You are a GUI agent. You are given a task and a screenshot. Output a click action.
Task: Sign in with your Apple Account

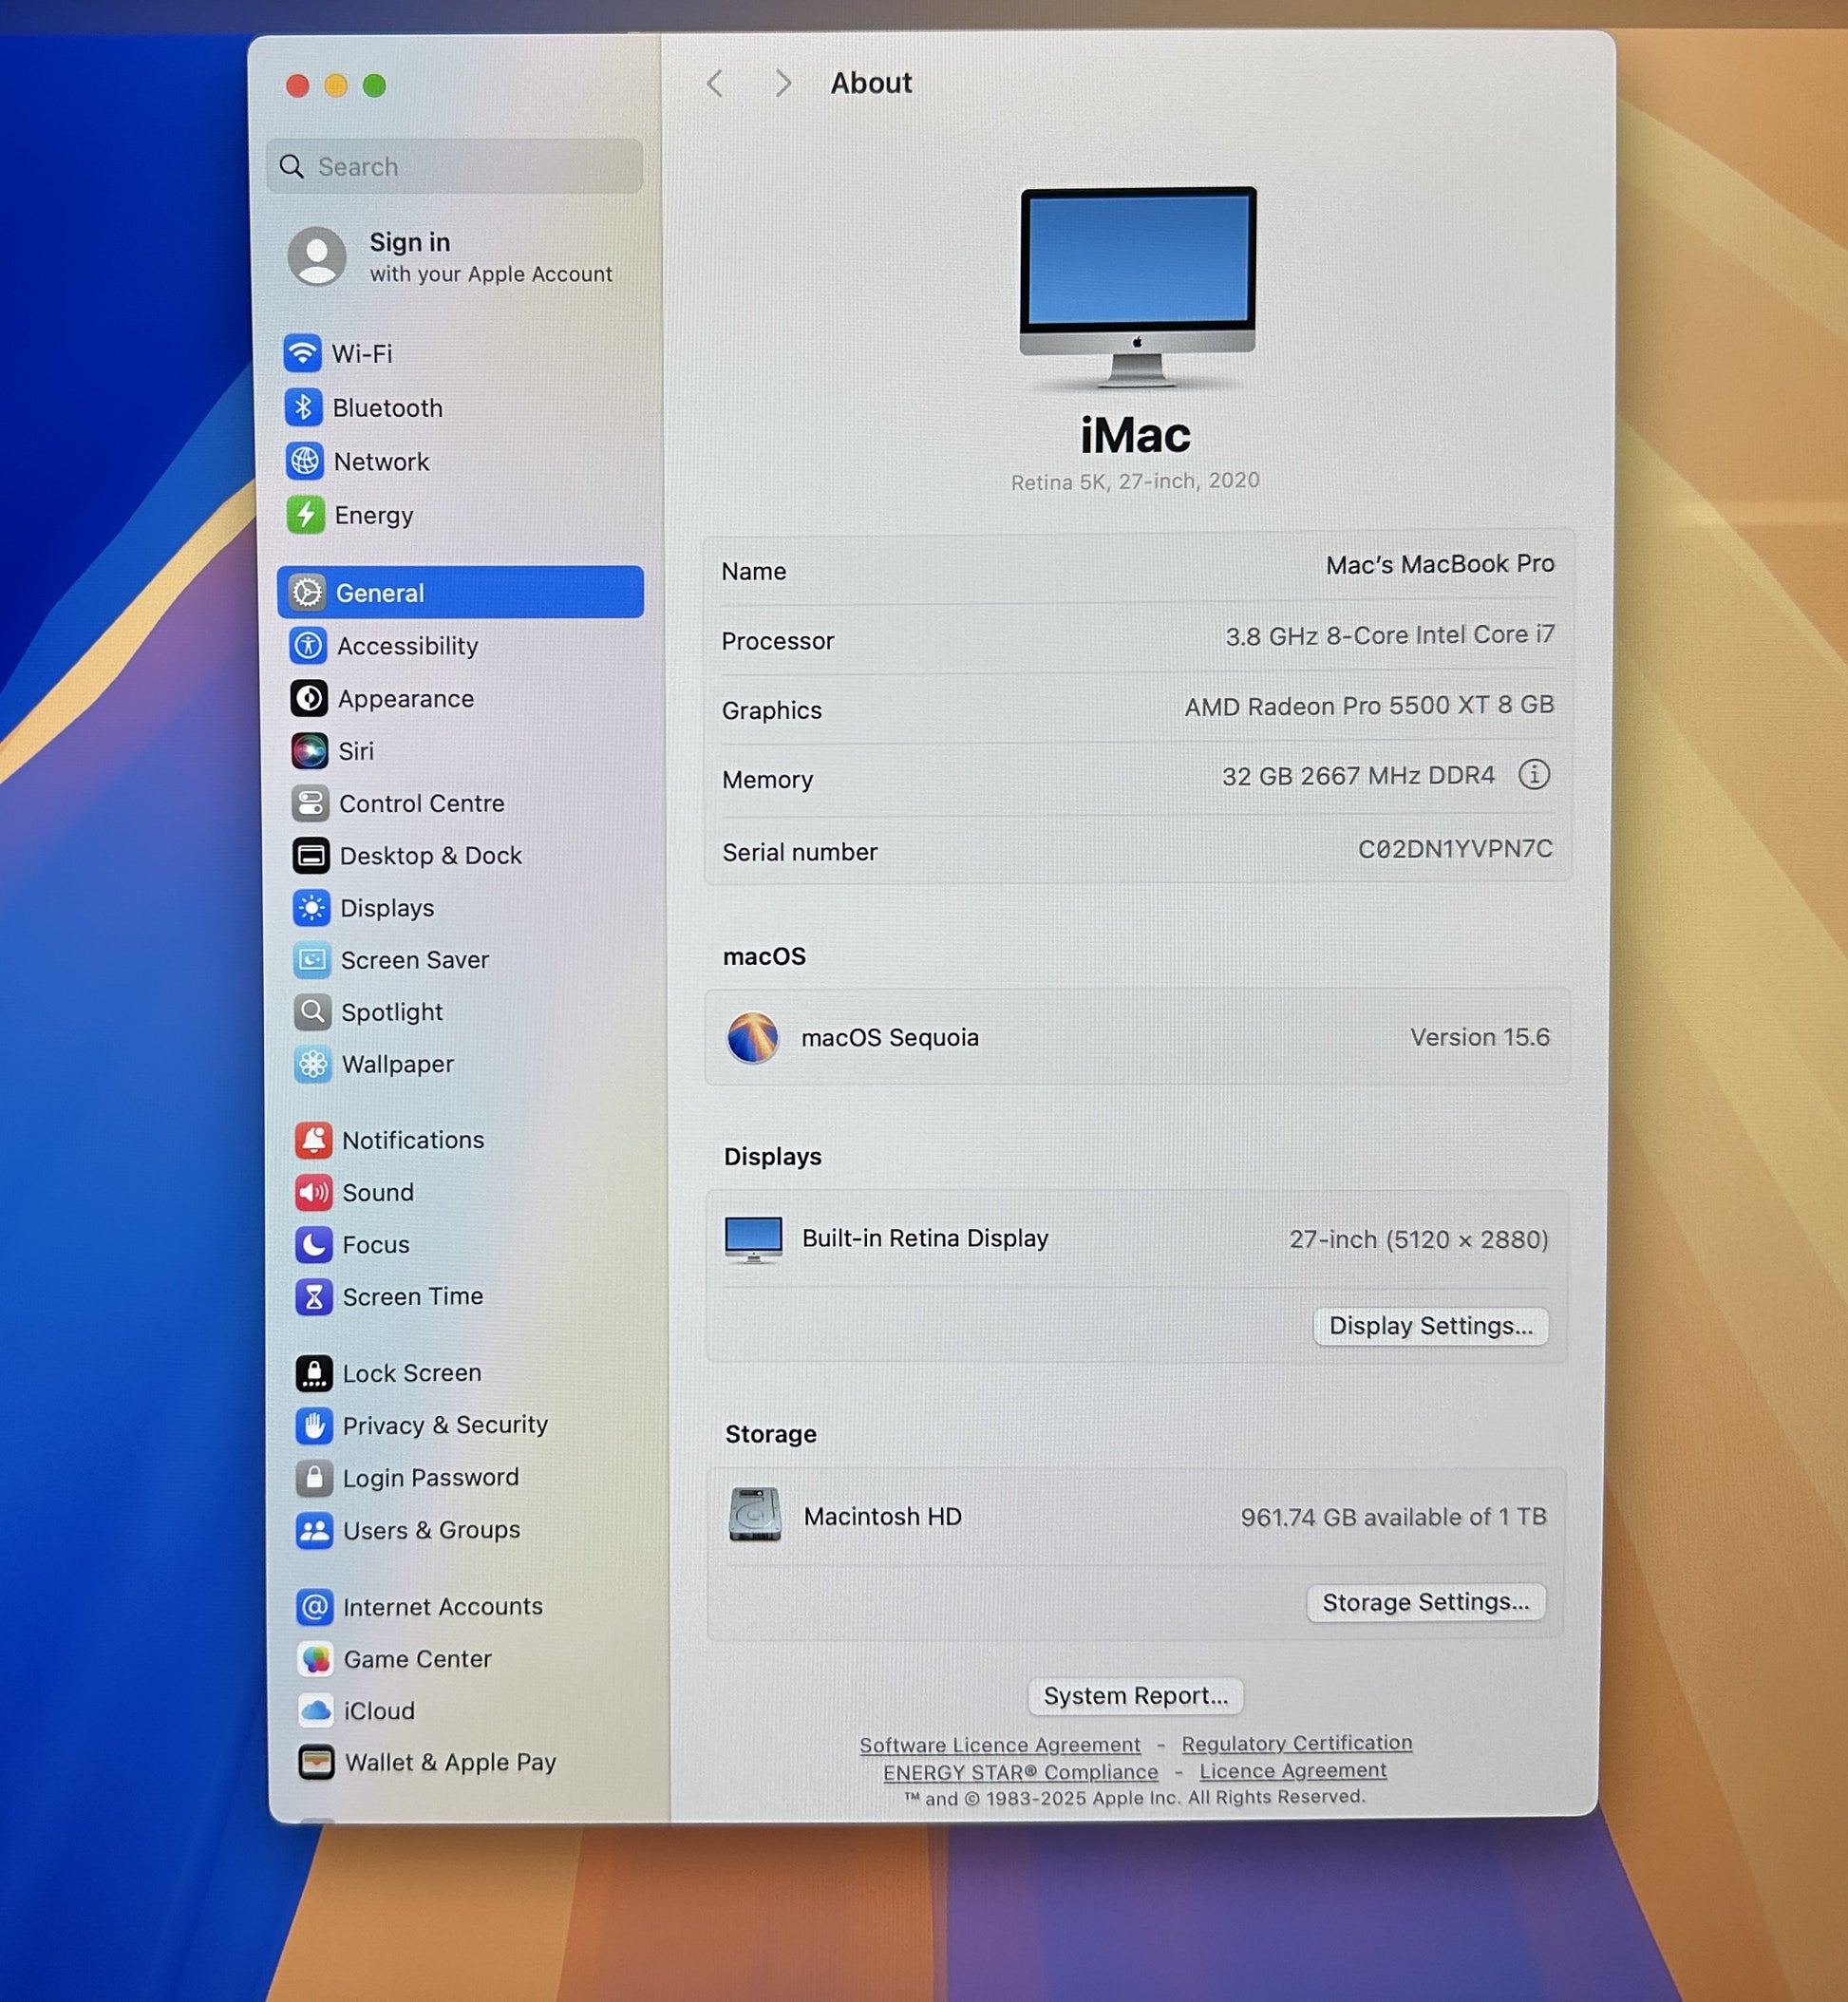coord(450,257)
